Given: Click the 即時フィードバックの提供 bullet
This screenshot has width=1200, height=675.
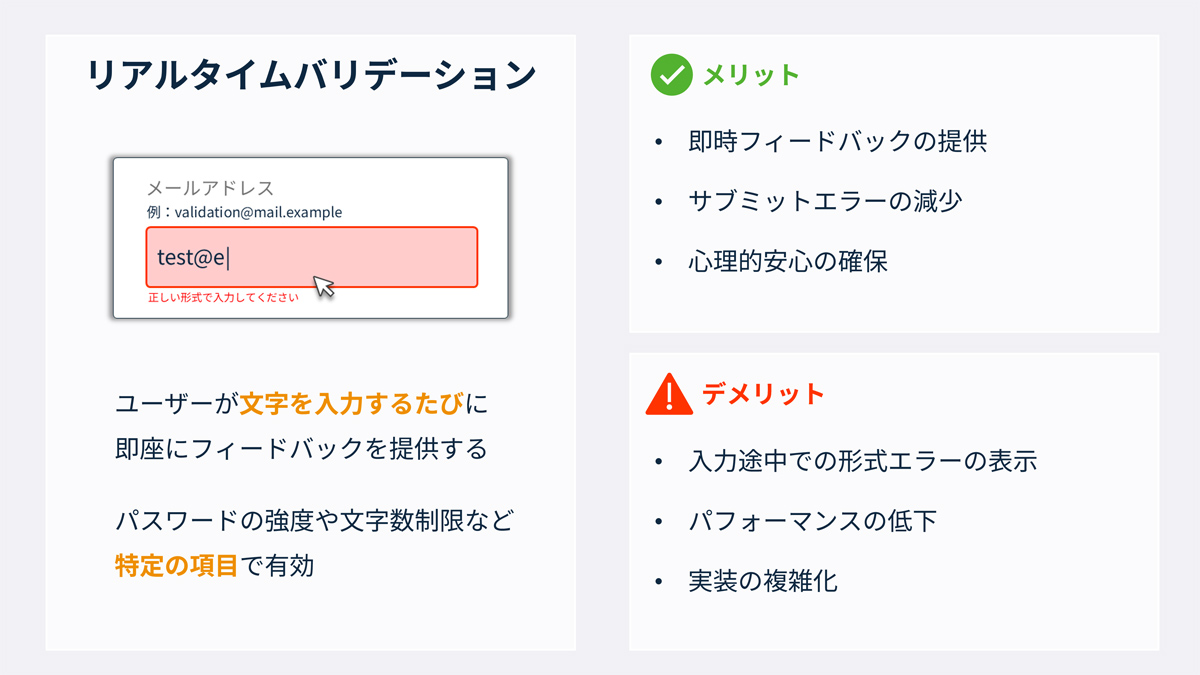Looking at the screenshot, I should pyautogui.click(x=837, y=141).
